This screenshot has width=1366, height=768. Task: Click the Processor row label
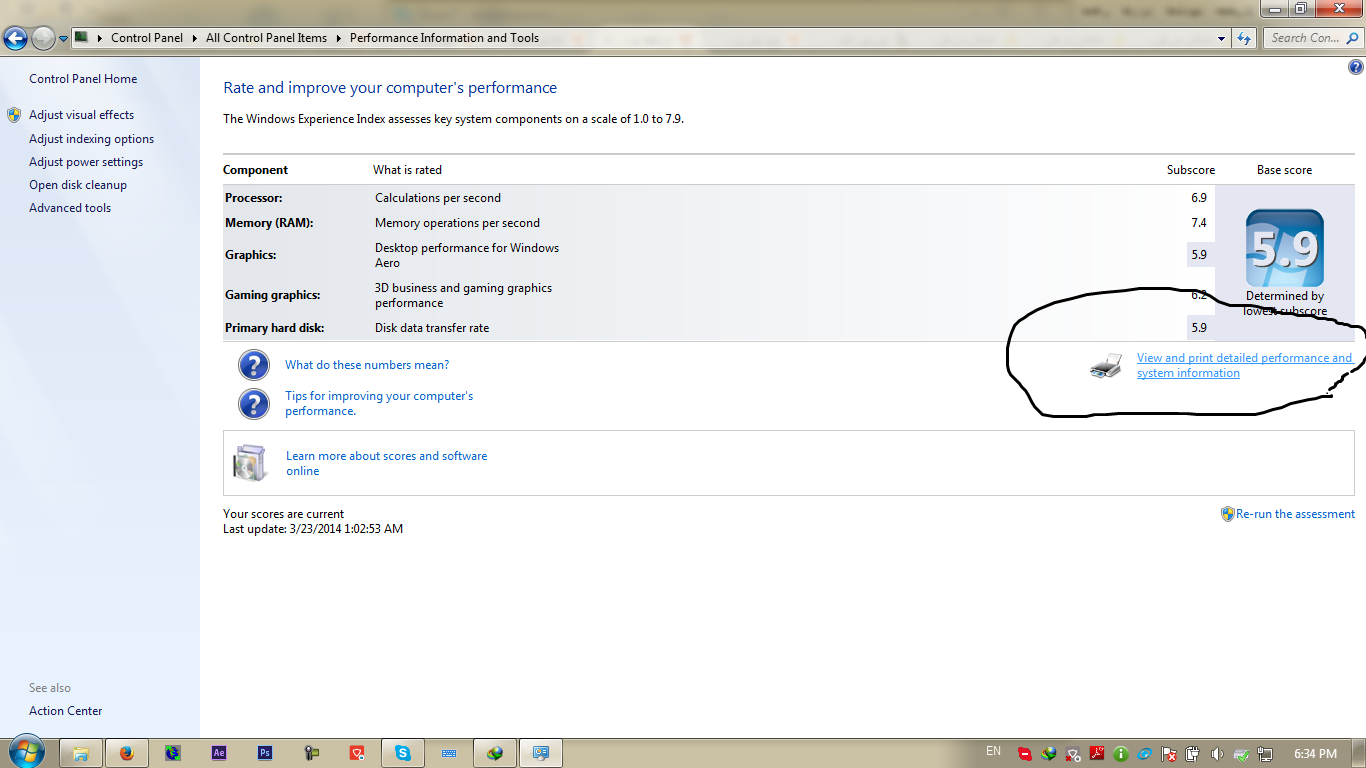point(254,198)
